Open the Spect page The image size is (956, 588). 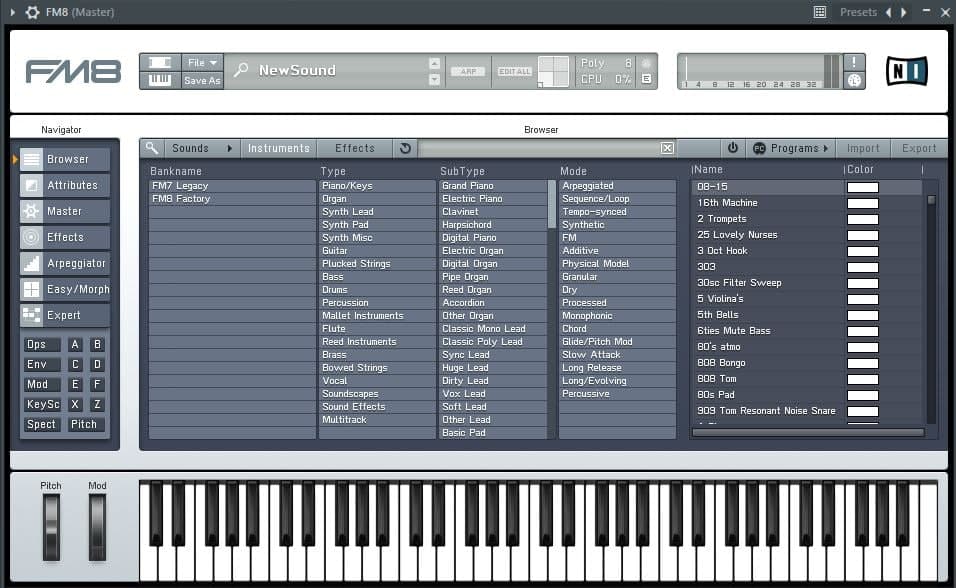point(41,425)
